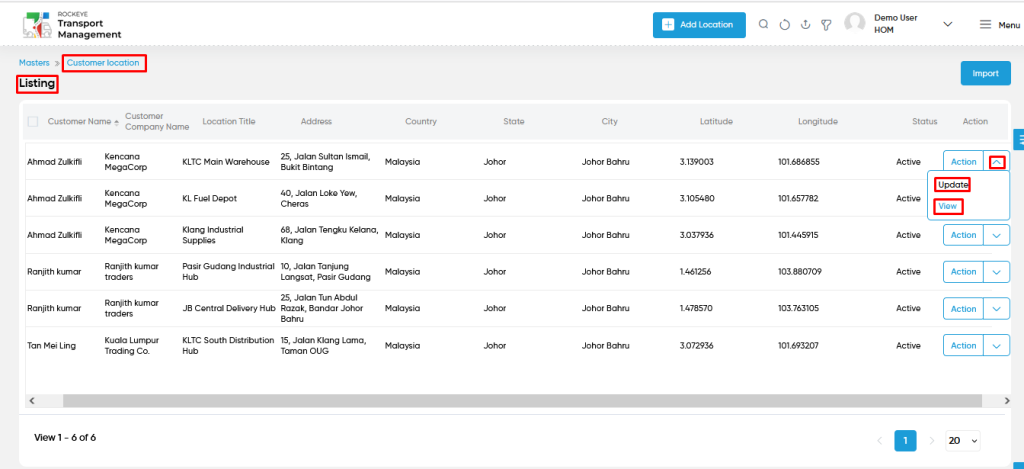Click the KL Fuel Depot location title cell

[x=210, y=198]
